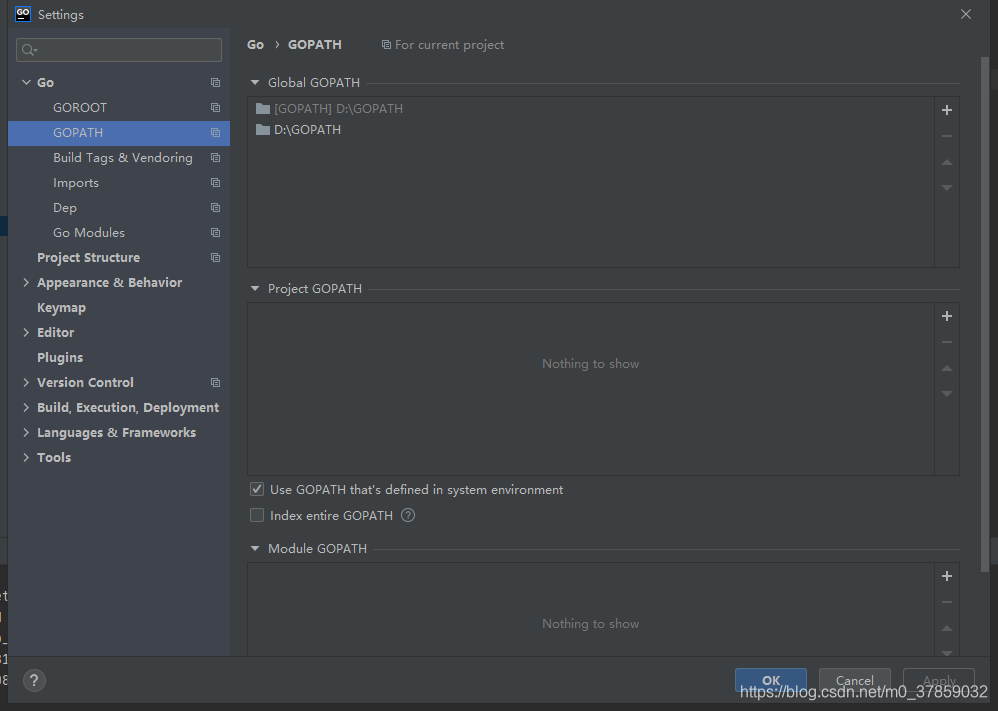Expand the Version Control section
This screenshot has width=998, height=711.
pos(26,382)
